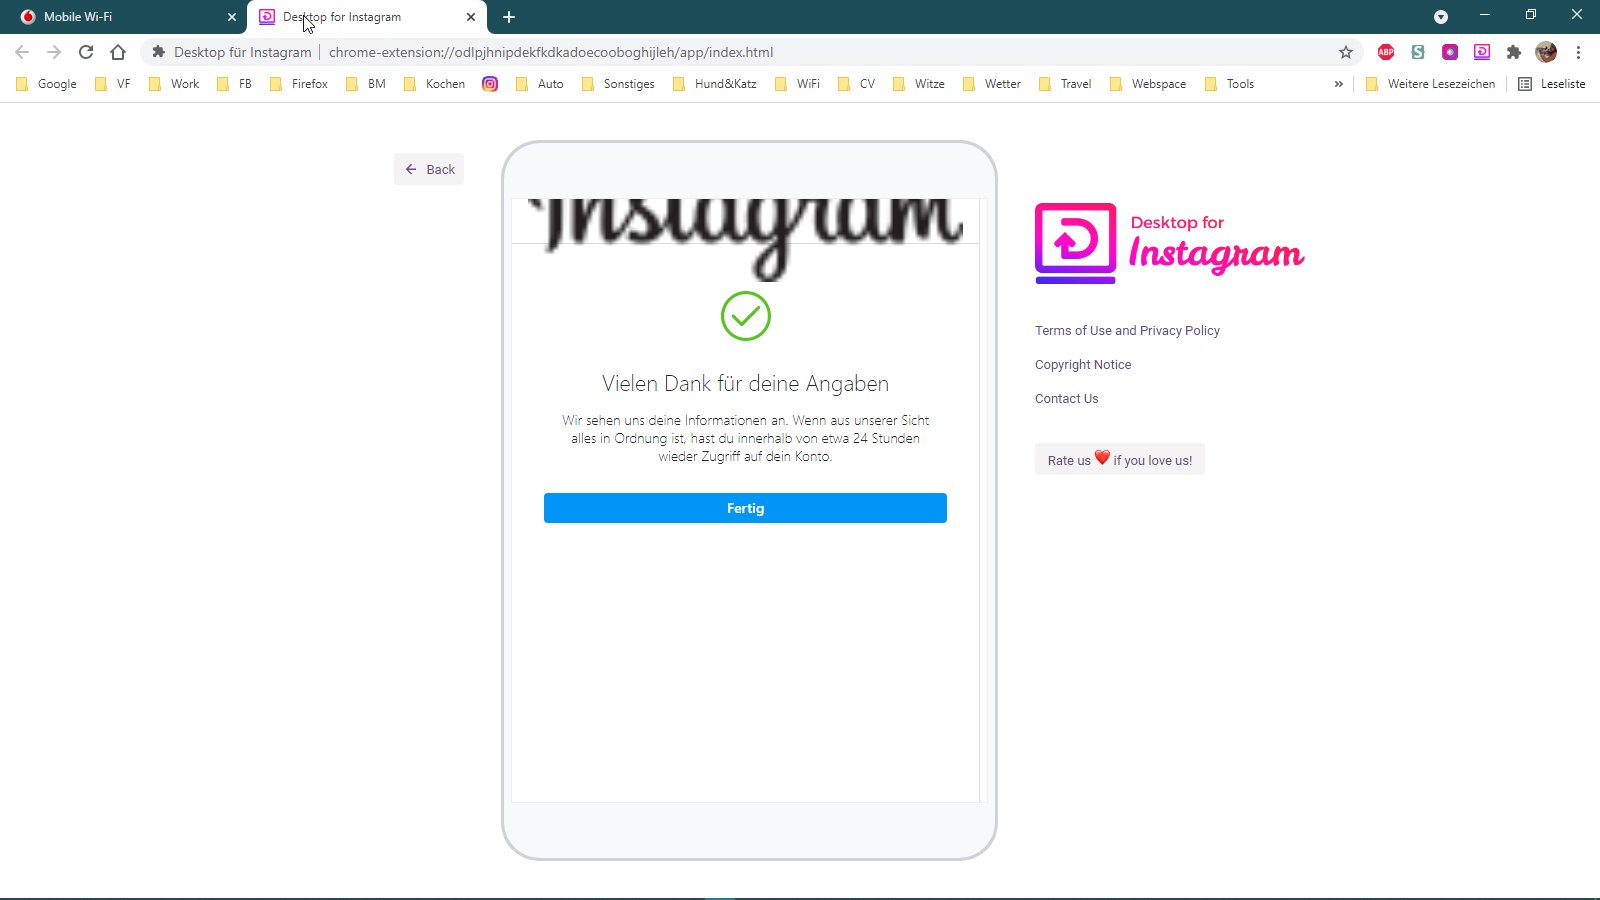Open the Tools bookmark folder
The image size is (1600, 900).
click(x=1230, y=84)
